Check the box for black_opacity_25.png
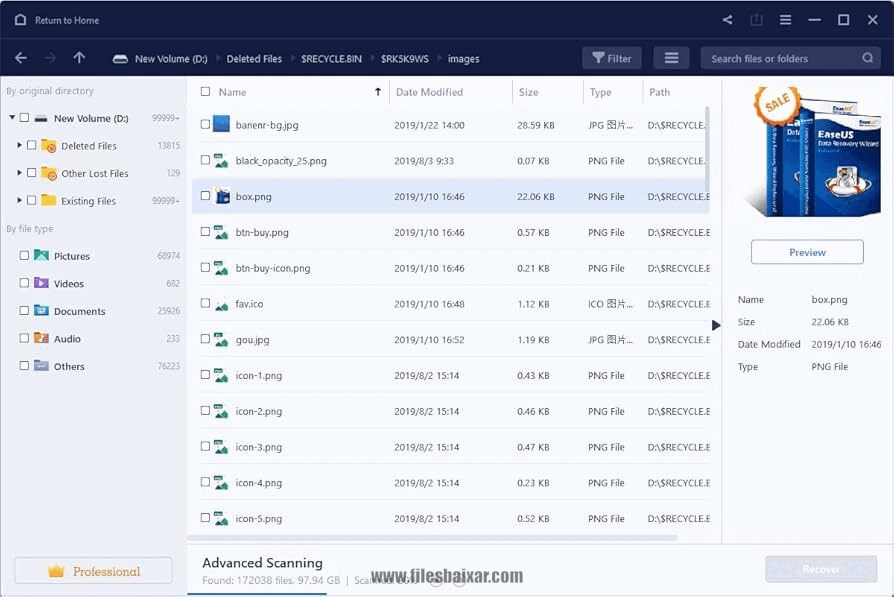Image resolution: width=894 pixels, height=597 pixels. click(205, 160)
